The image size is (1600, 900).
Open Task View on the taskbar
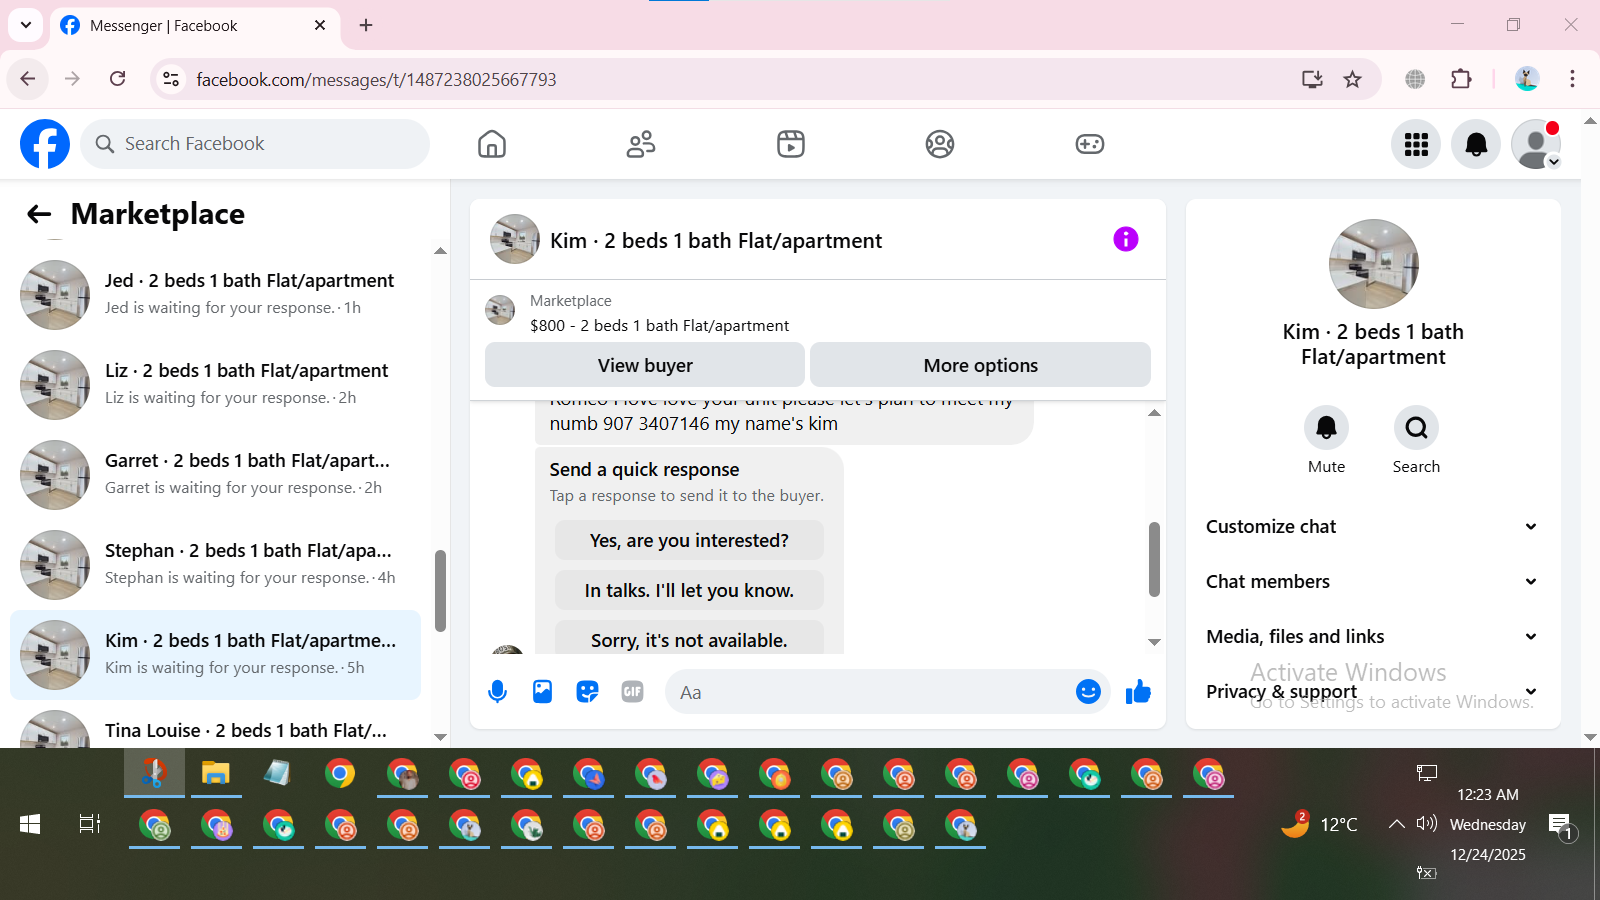pos(90,824)
